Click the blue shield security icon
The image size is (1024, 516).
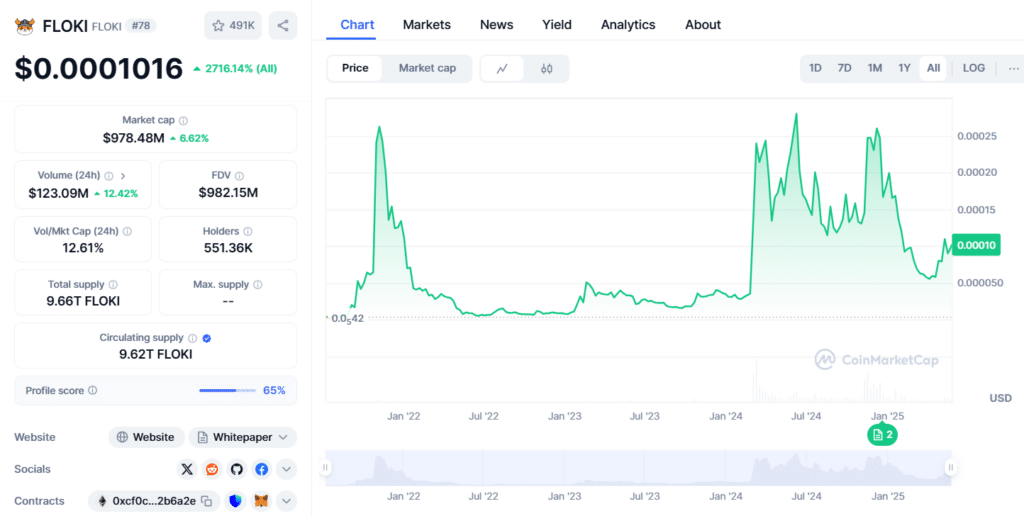coord(236,501)
